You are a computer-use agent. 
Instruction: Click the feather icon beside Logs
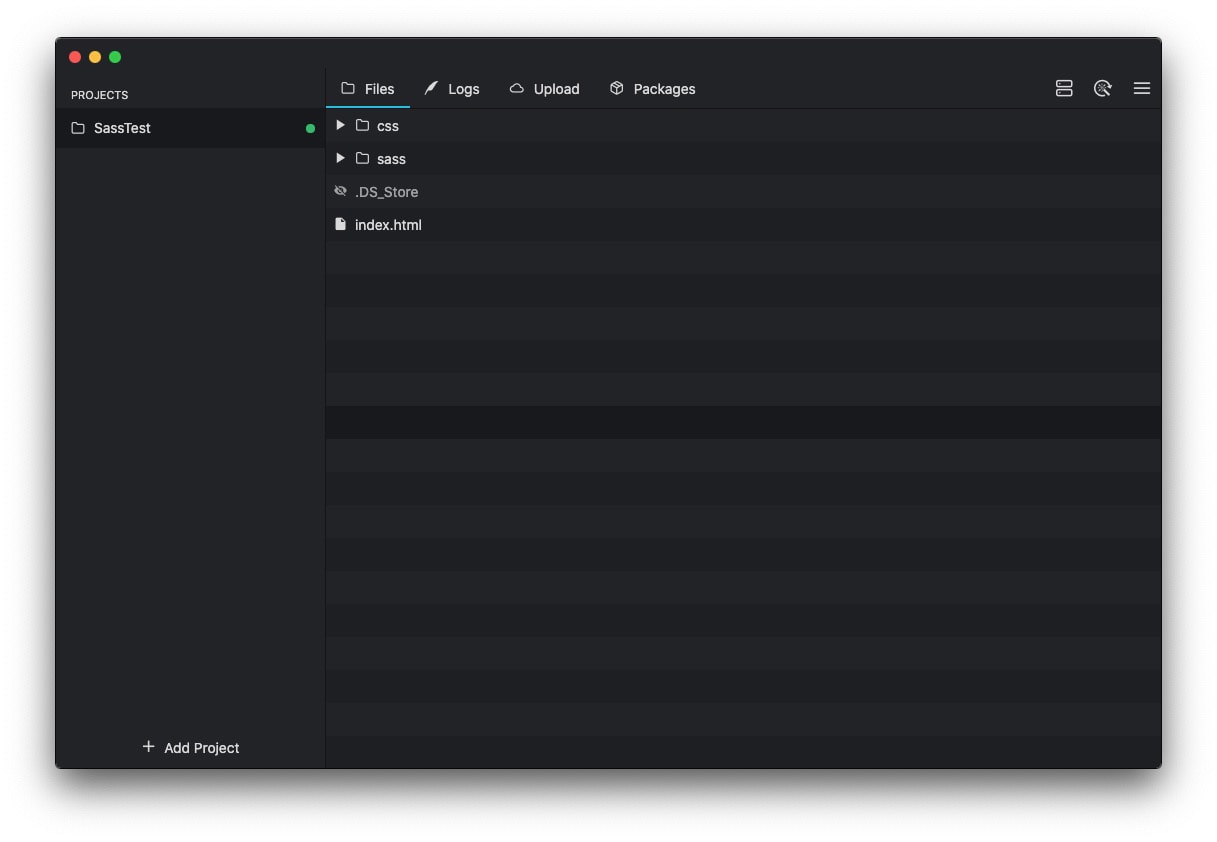point(431,88)
